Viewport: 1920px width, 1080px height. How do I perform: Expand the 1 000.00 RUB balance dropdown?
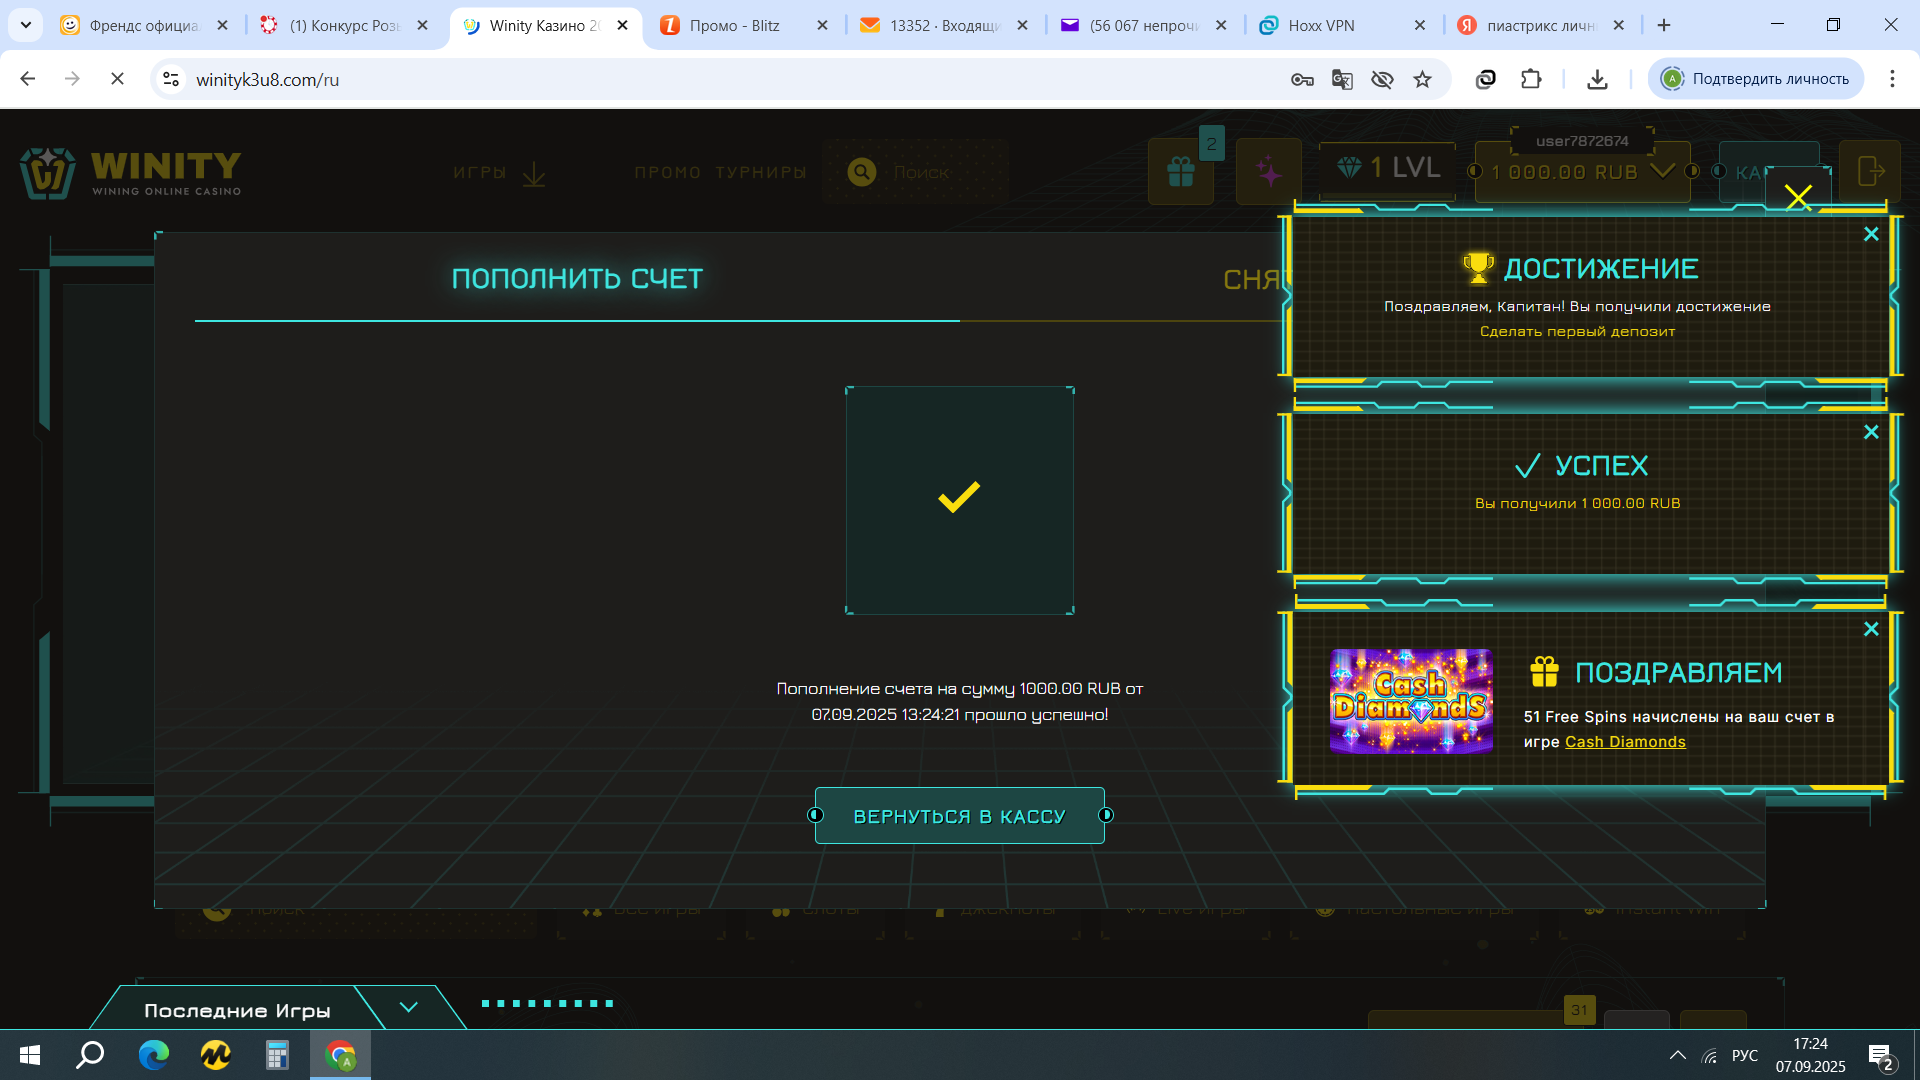click(x=1662, y=171)
